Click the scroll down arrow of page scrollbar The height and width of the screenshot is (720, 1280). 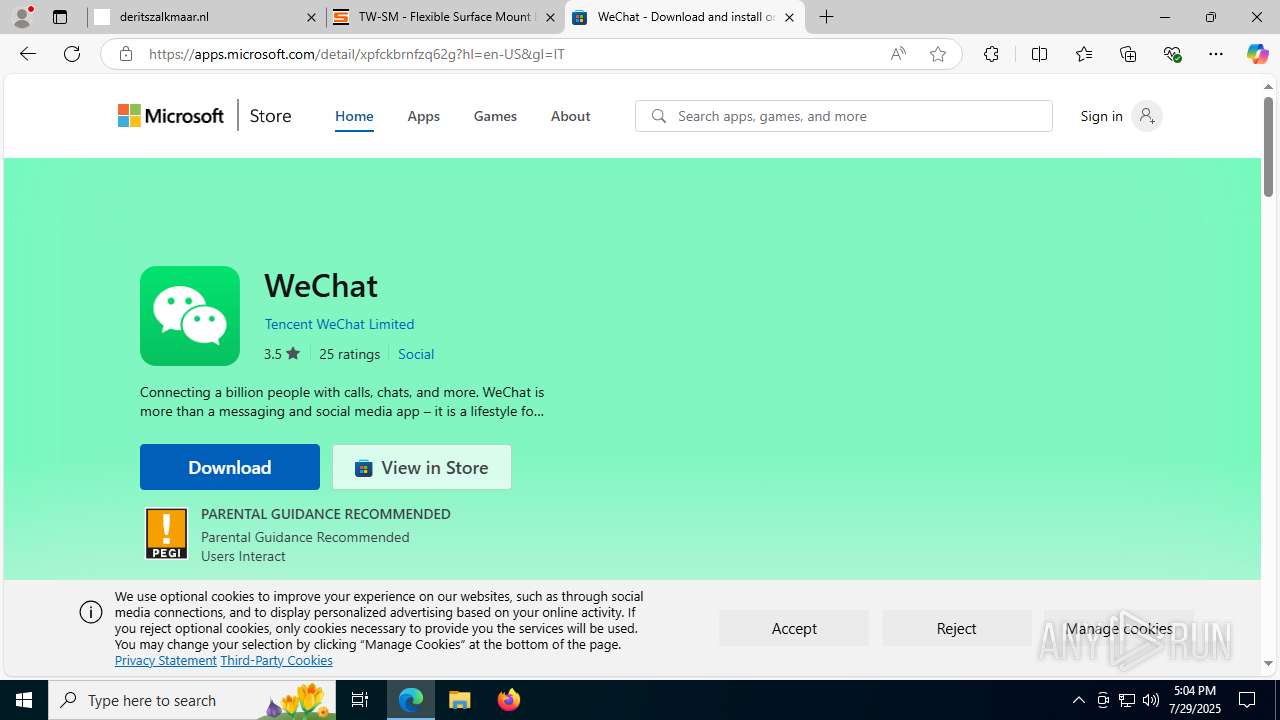[1268, 663]
